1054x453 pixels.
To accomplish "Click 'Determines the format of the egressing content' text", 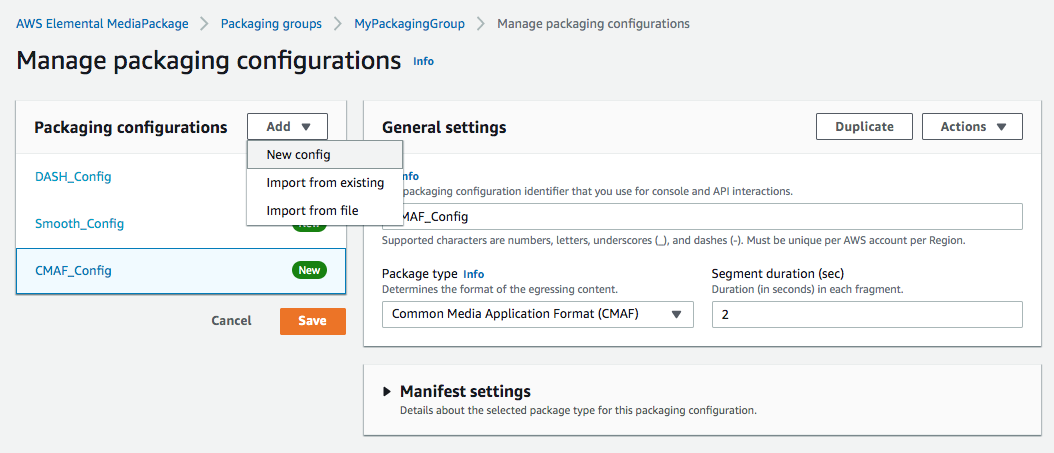I will tap(500, 290).
